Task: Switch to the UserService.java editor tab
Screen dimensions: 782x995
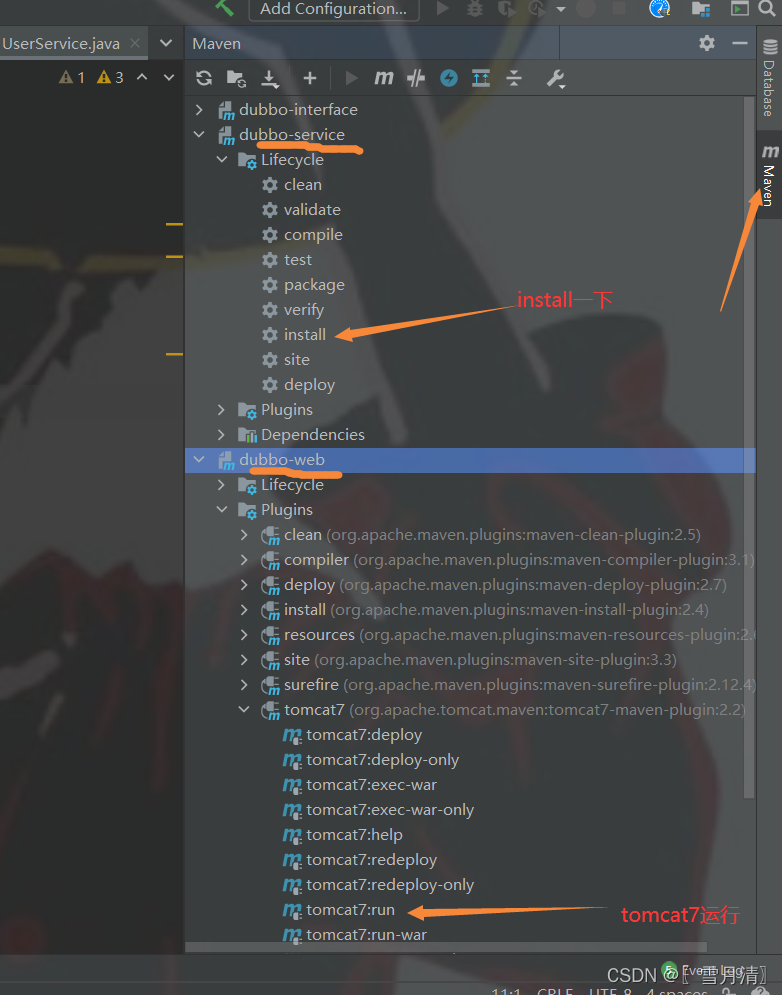Action: pyautogui.click(x=61, y=43)
